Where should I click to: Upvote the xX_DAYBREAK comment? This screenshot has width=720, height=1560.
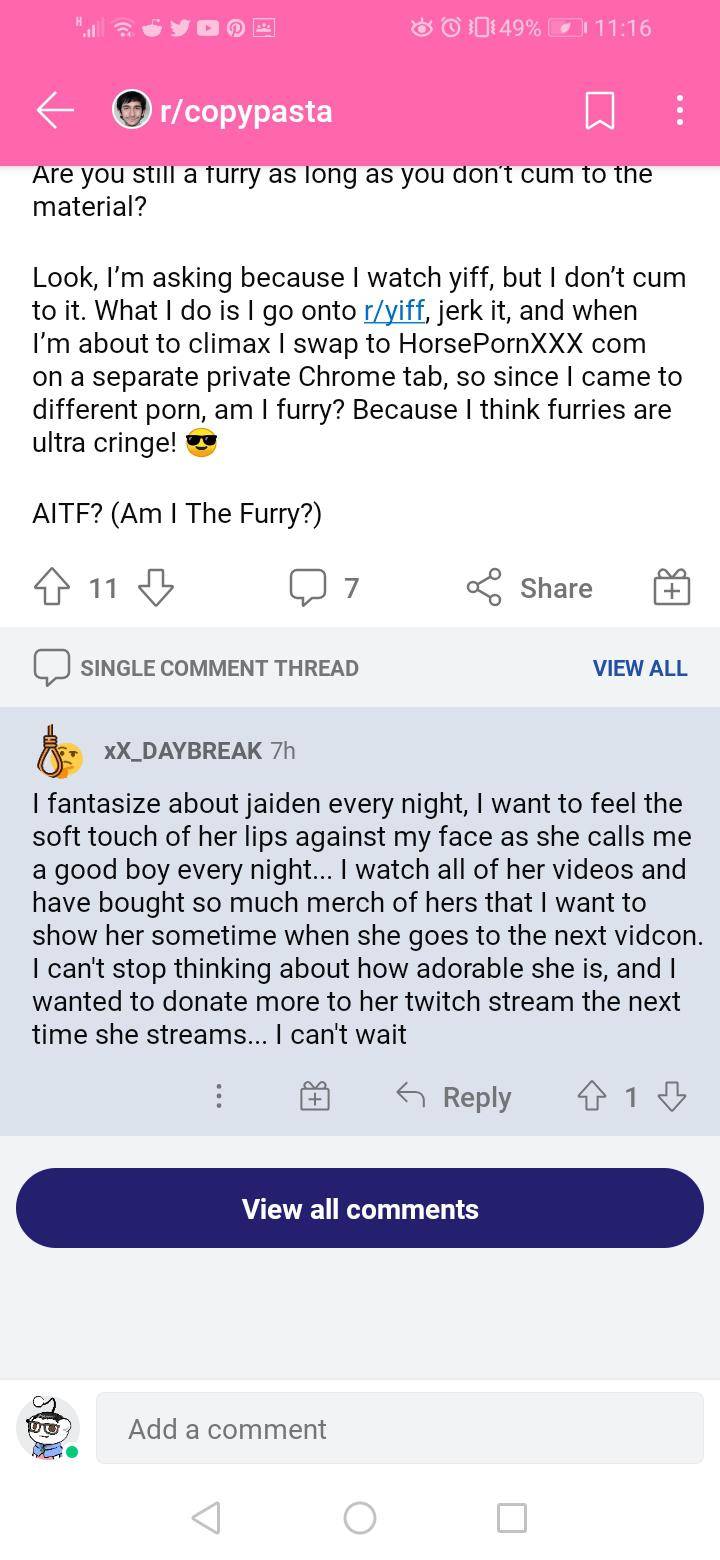(591, 1097)
